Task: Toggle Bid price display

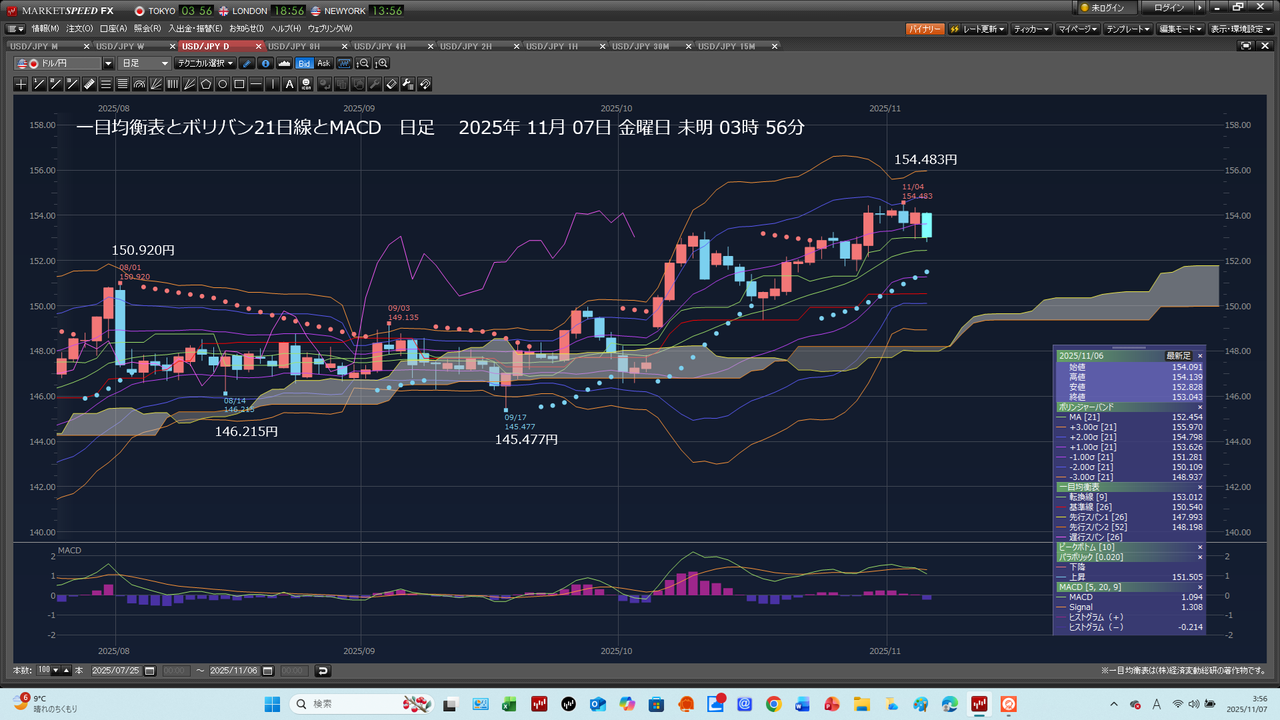Action: click(x=304, y=63)
